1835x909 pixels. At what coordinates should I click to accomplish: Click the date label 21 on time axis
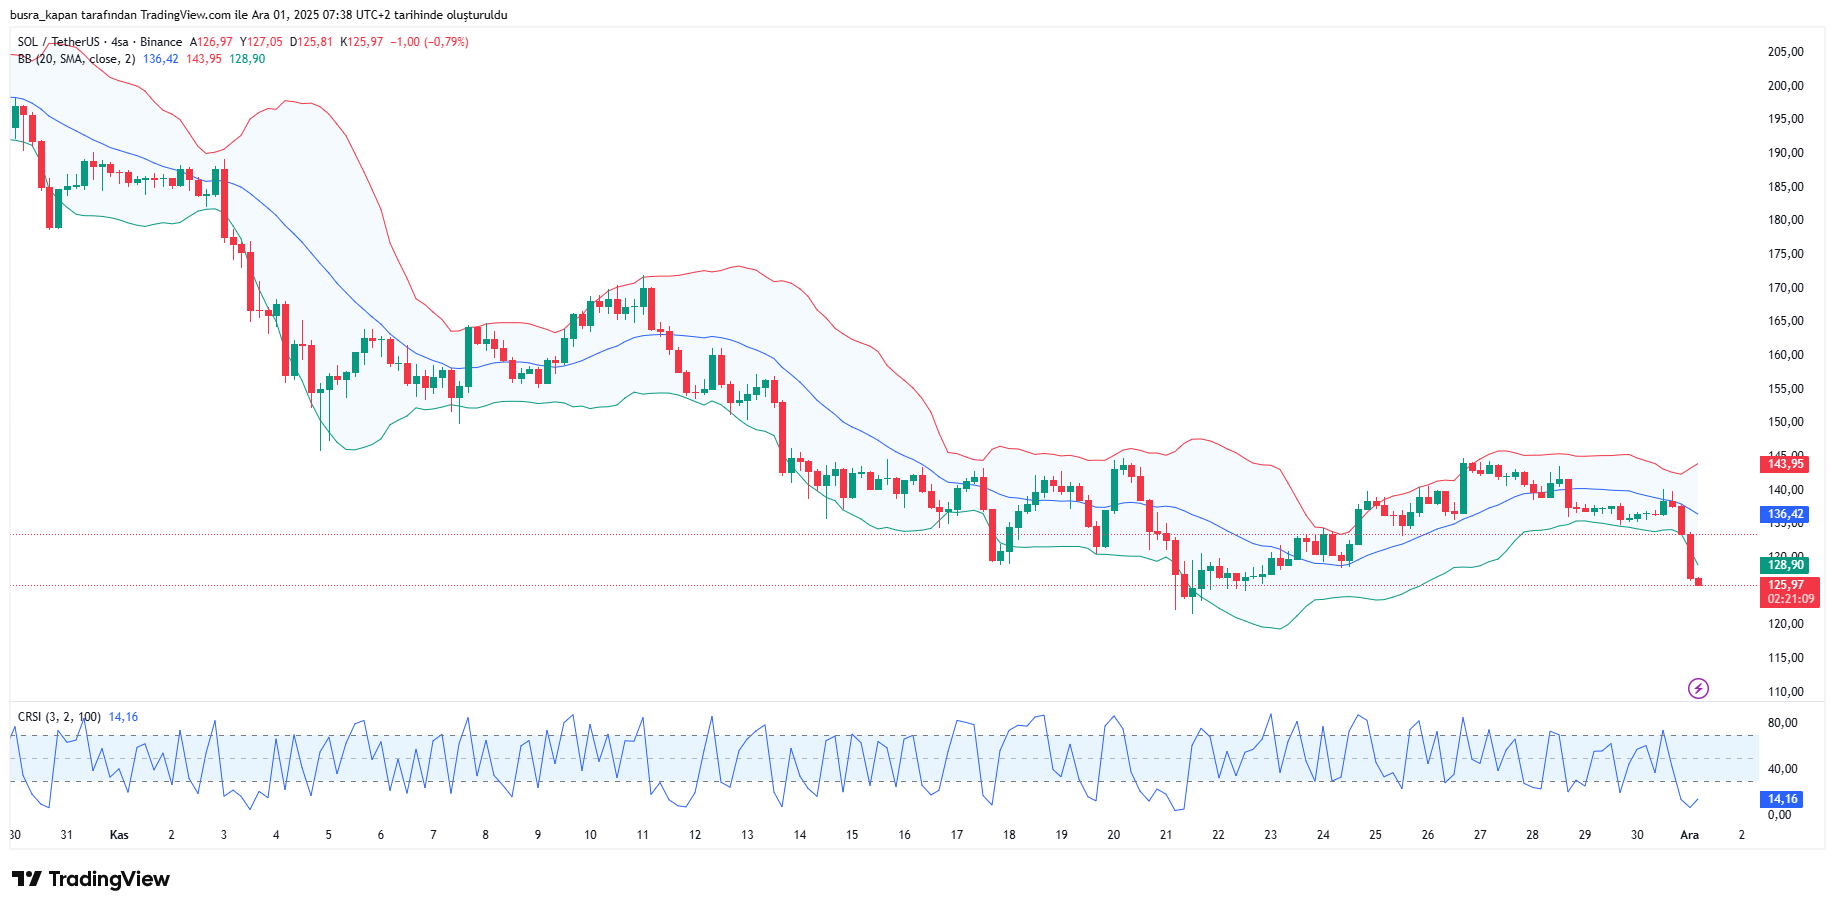click(x=1166, y=835)
